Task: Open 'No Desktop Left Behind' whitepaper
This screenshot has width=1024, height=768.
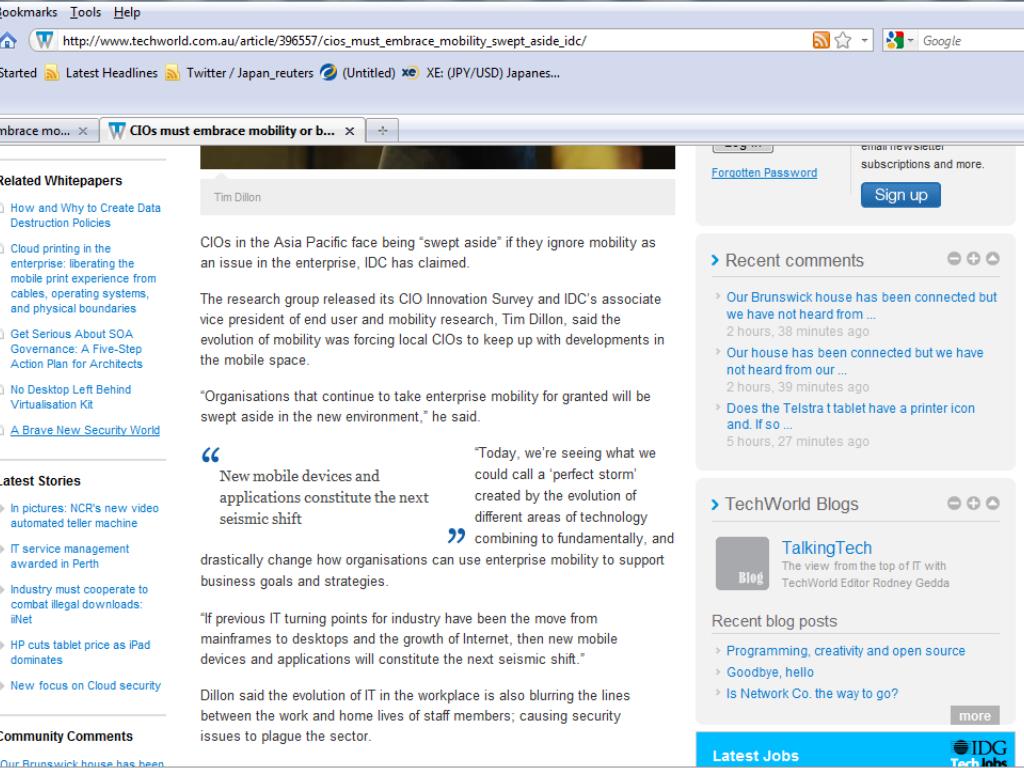Action: tap(71, 396)
